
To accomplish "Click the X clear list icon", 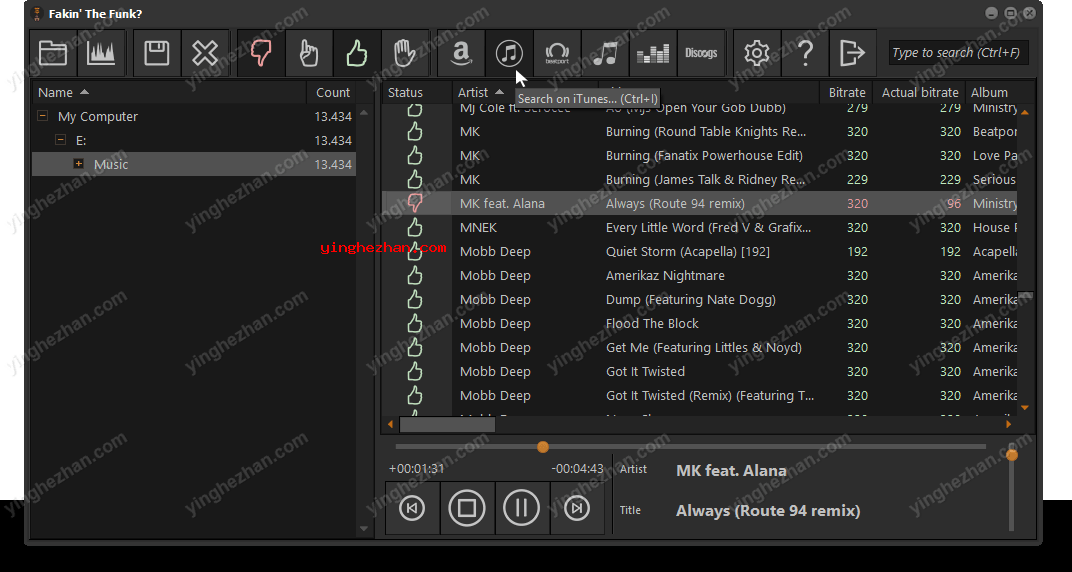I will [x=205, y=53].
